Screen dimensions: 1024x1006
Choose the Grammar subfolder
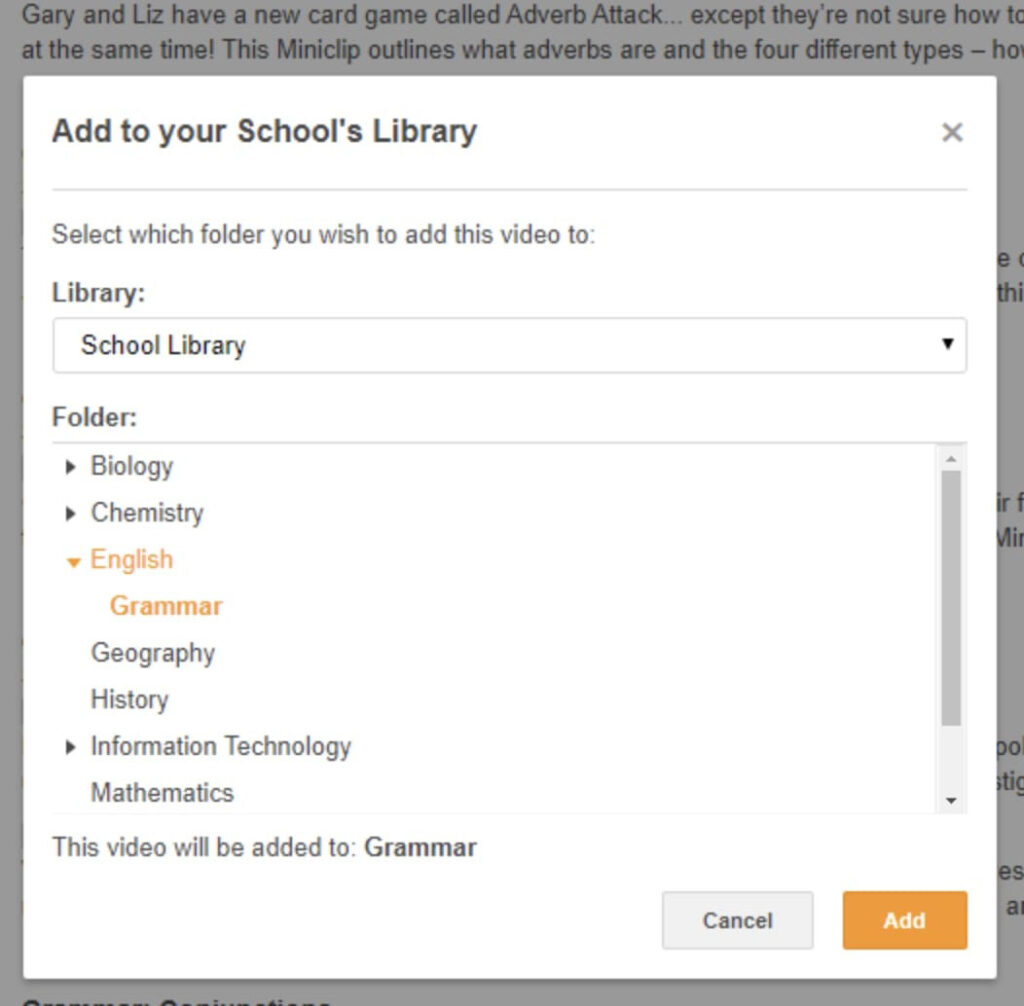coord(166,606)
